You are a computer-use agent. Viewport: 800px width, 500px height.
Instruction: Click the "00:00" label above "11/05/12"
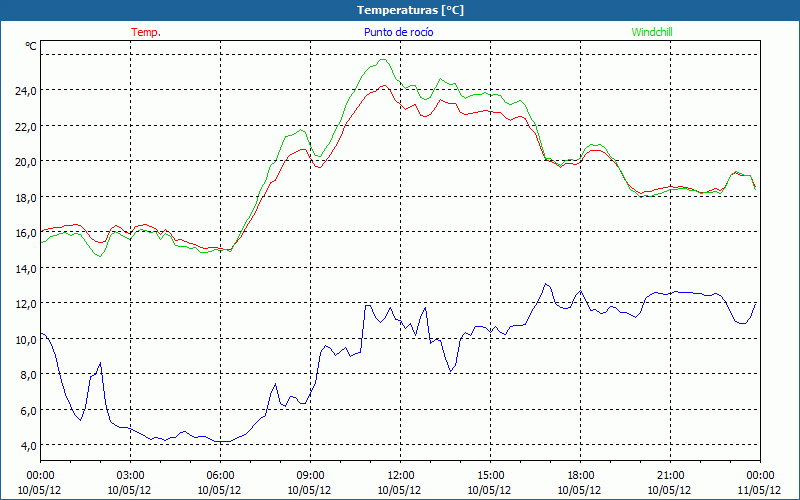coord(760,476)
